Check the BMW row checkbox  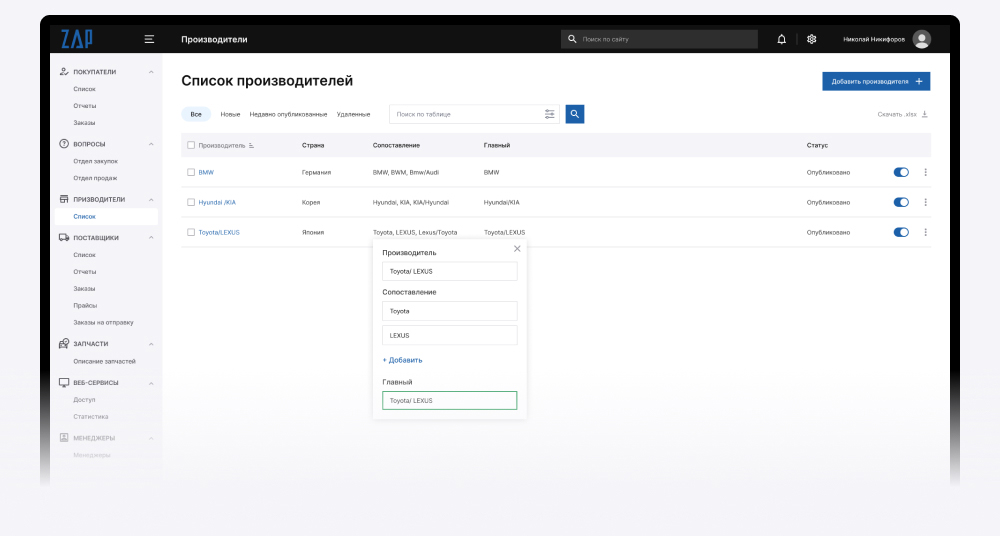pyautogui.click(x=191, y=172)
